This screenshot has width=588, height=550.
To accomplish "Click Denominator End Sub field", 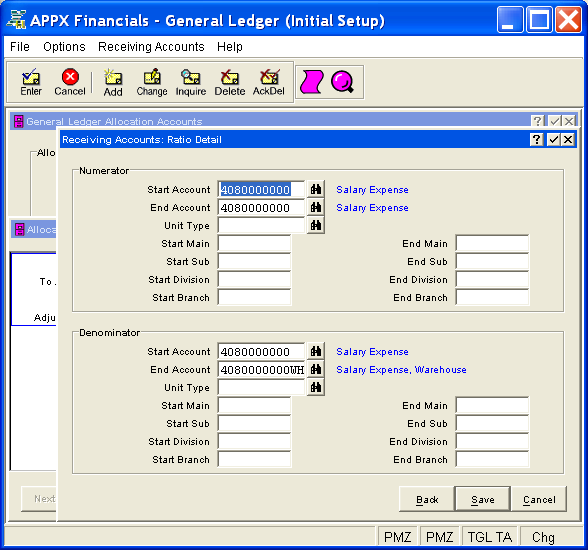I will click(x=492, y=423).
